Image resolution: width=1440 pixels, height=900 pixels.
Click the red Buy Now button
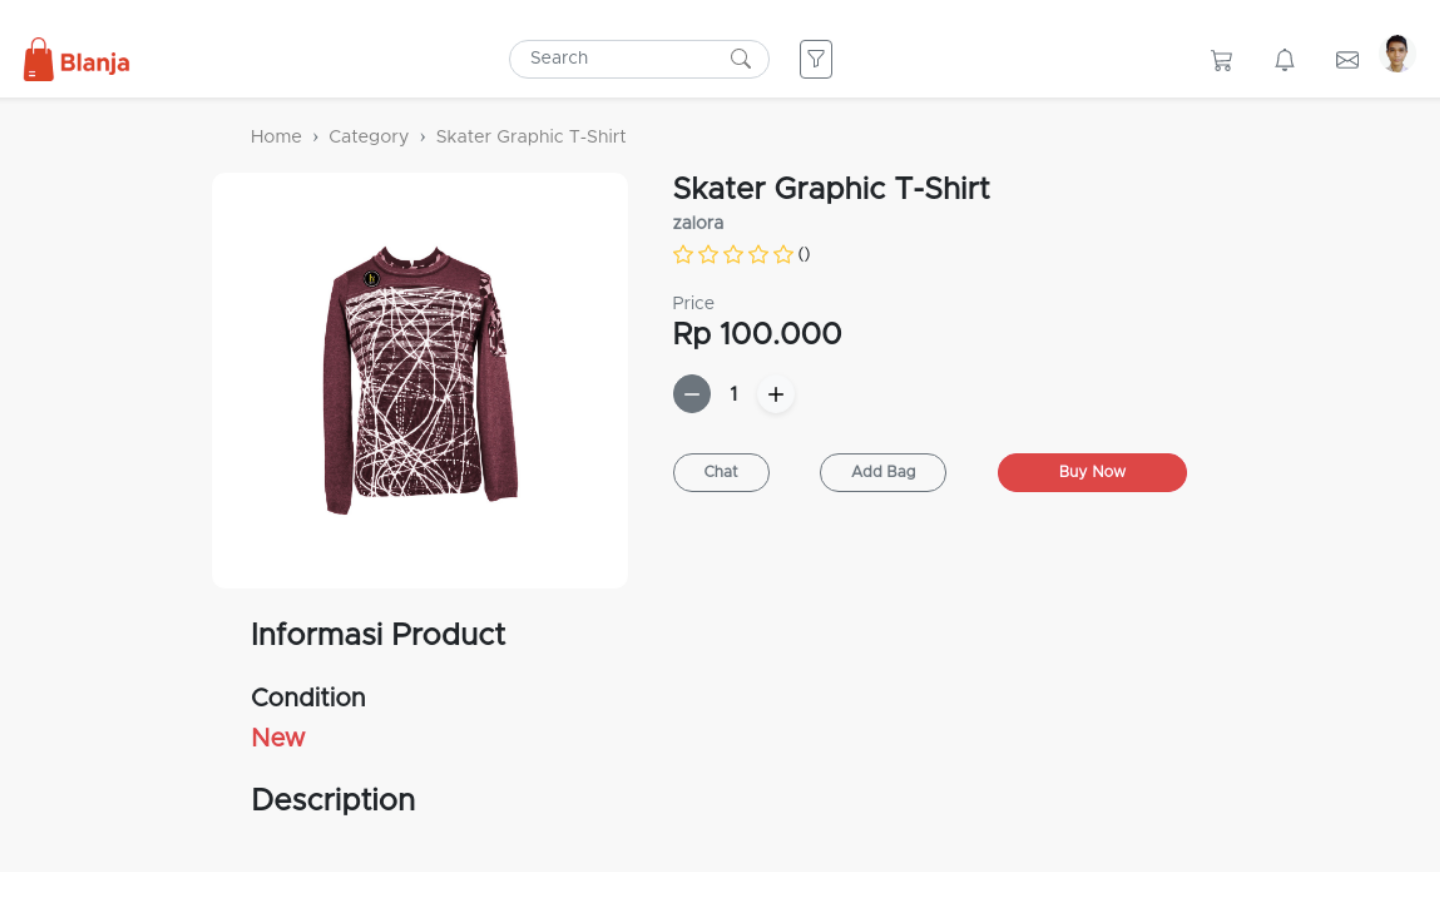tap(1092, 472)
